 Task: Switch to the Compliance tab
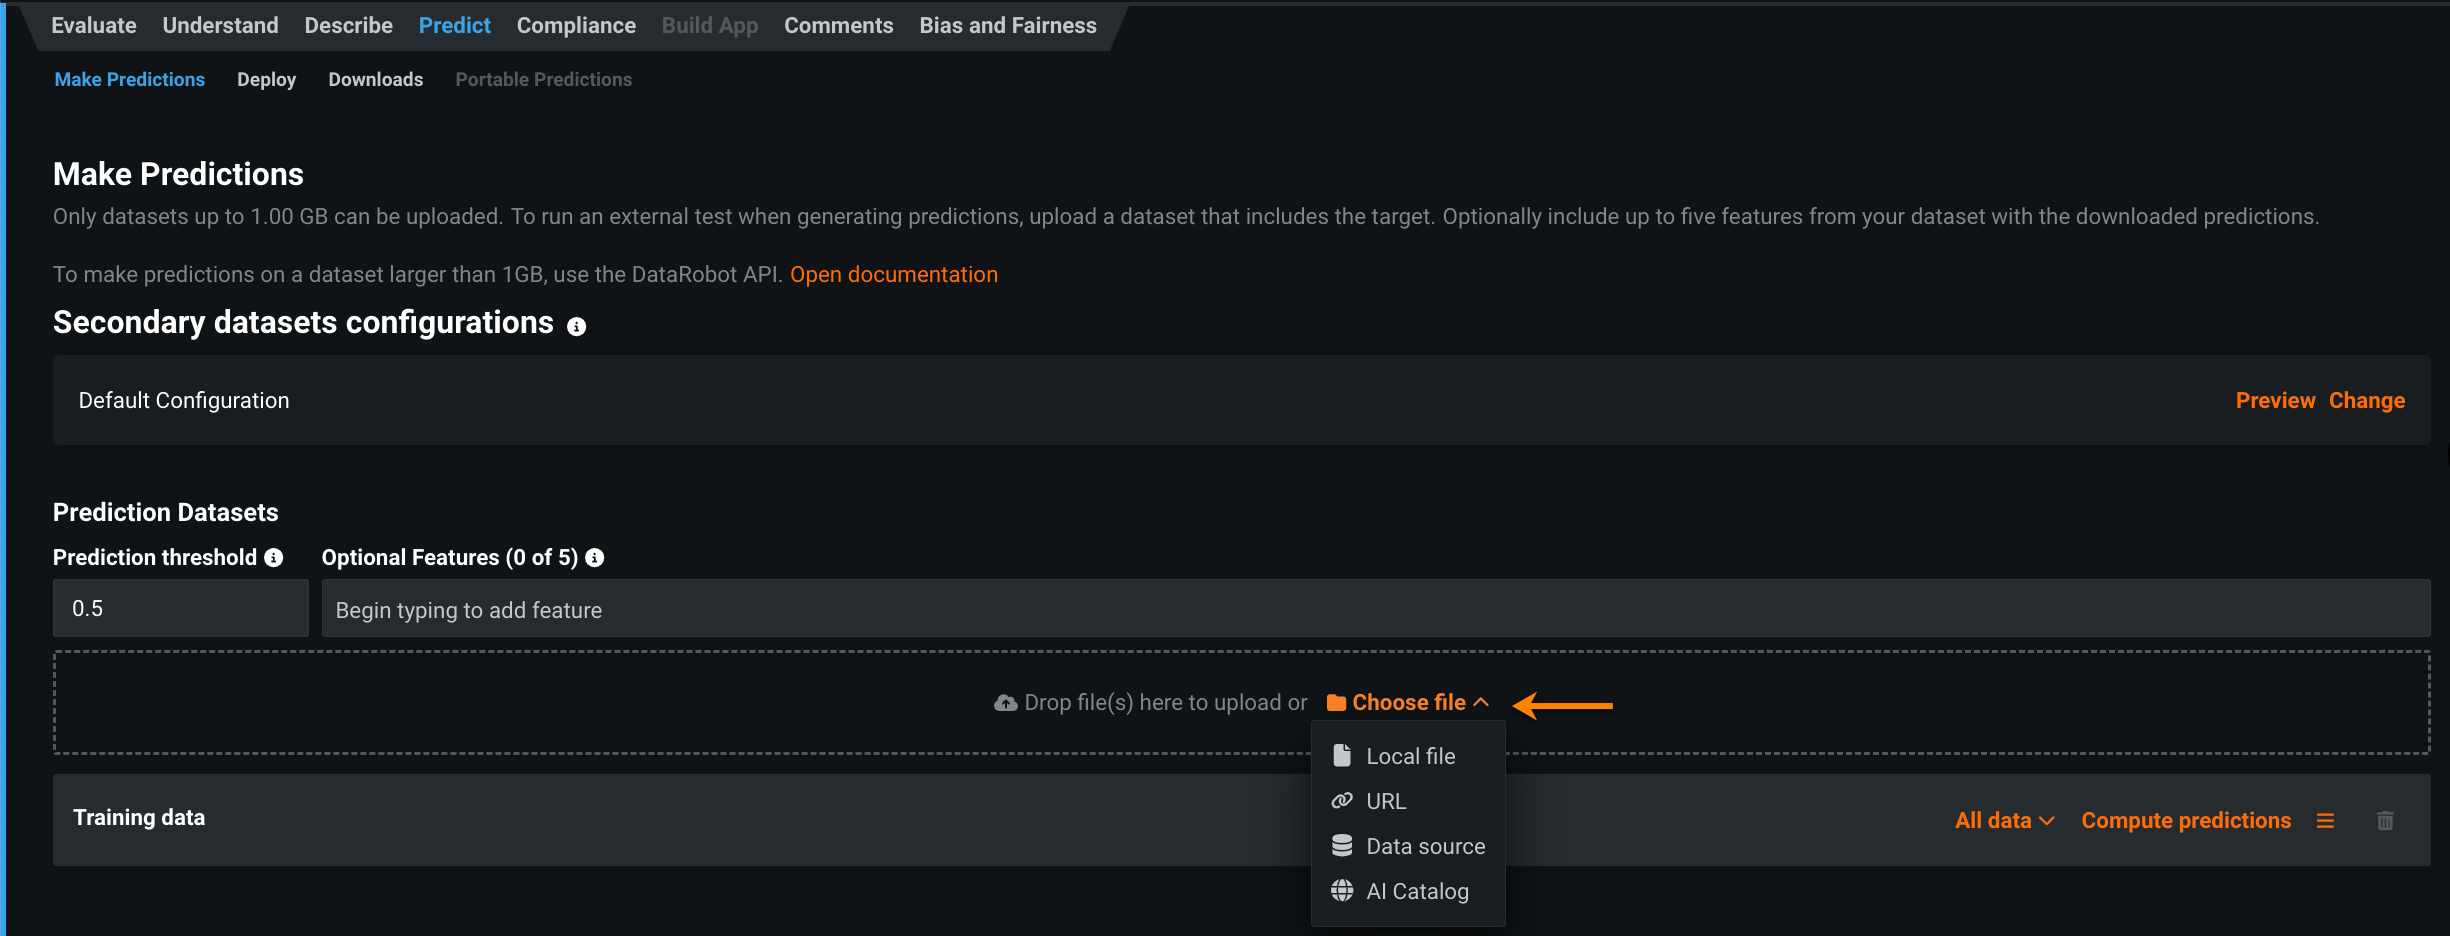[576, 26]
